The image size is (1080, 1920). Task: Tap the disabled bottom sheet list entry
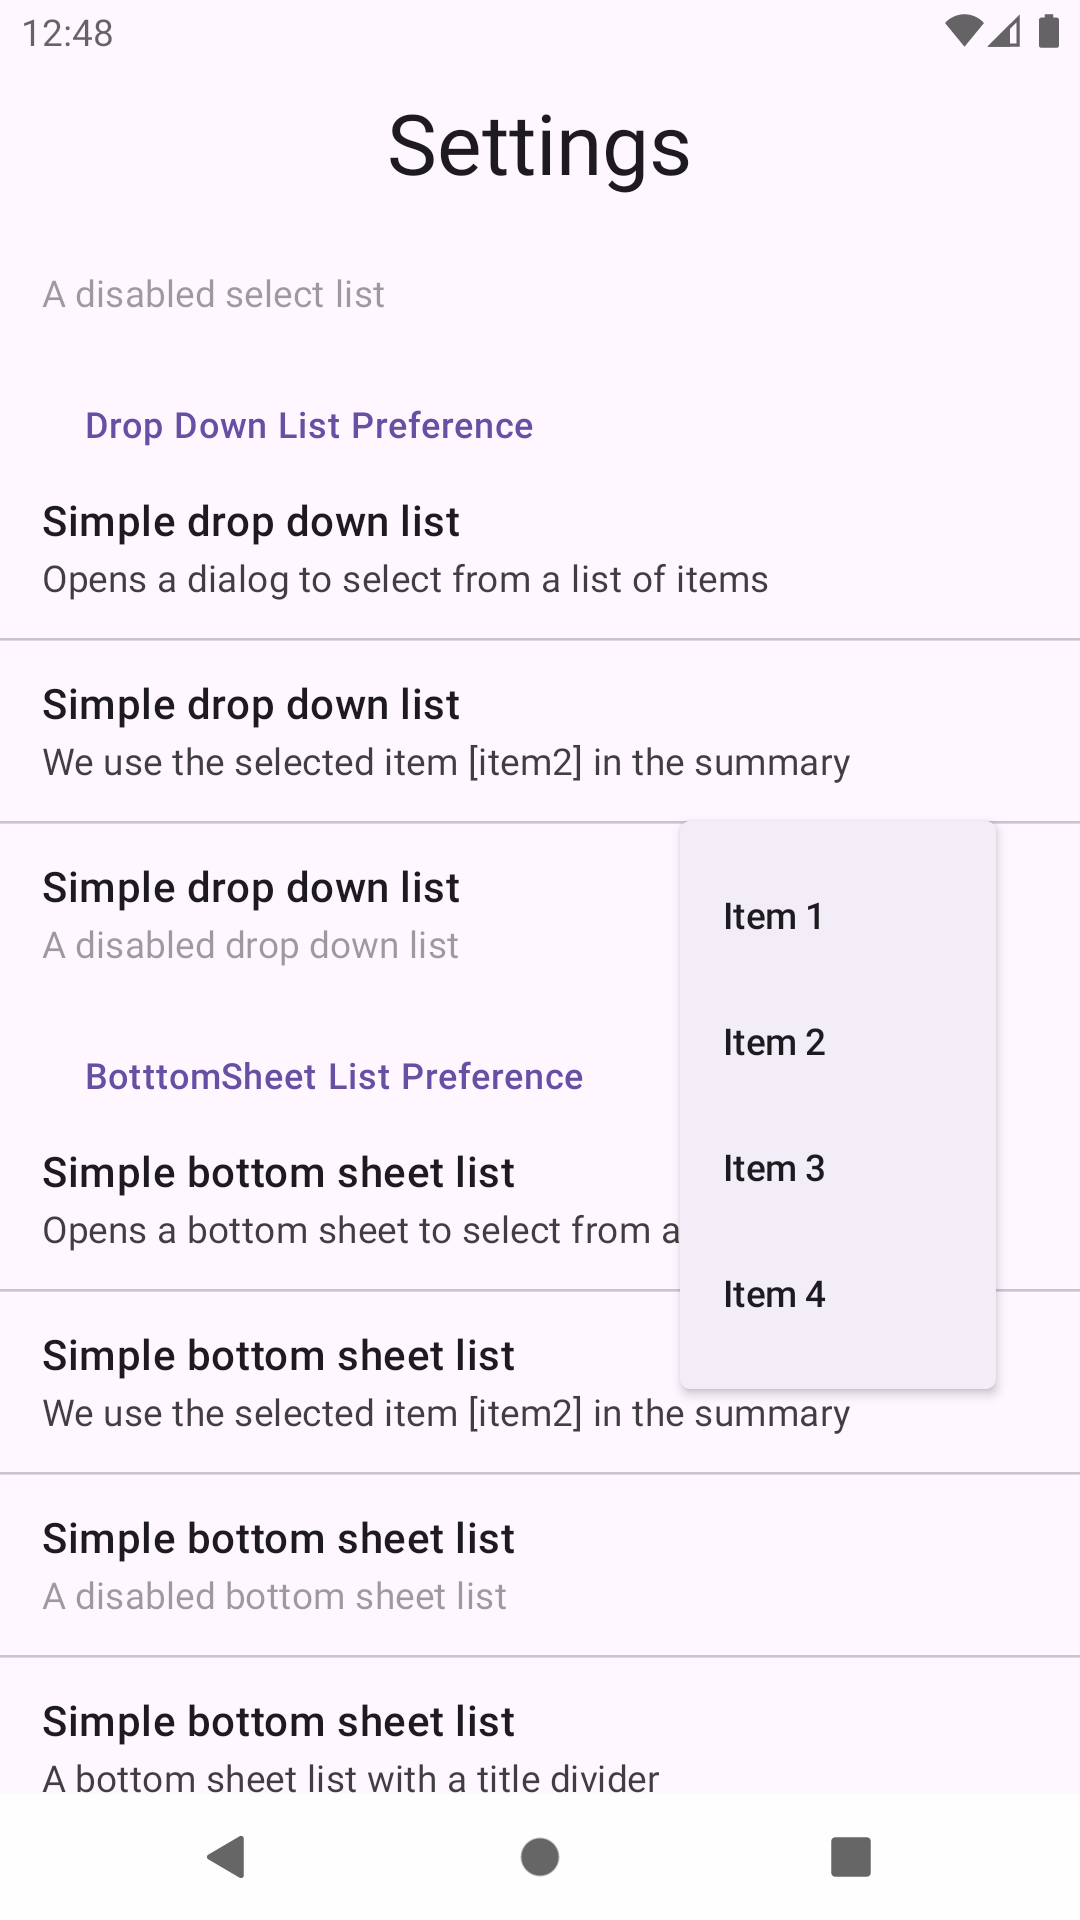[x=540, y=1566]
